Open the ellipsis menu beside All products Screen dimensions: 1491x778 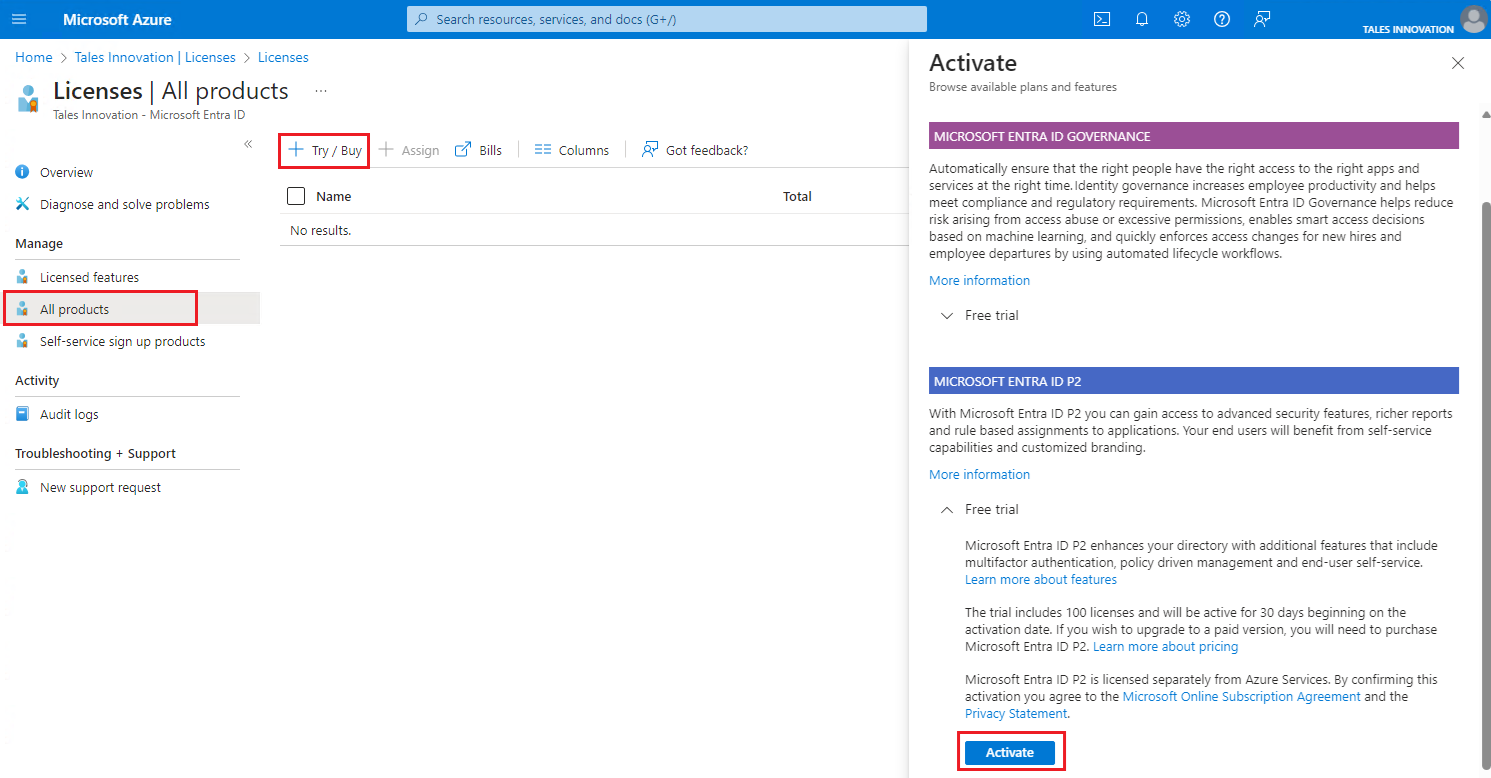321,91
